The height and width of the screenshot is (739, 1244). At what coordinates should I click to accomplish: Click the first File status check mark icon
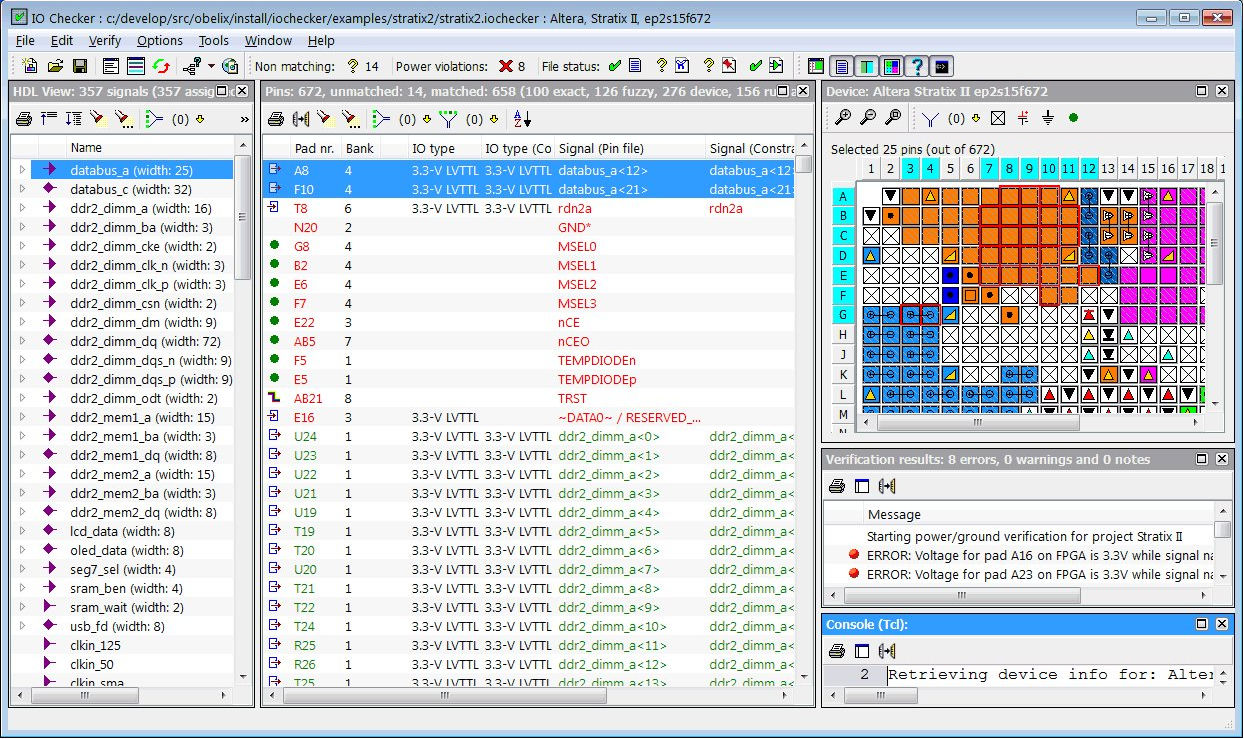[x=614, y=66]
